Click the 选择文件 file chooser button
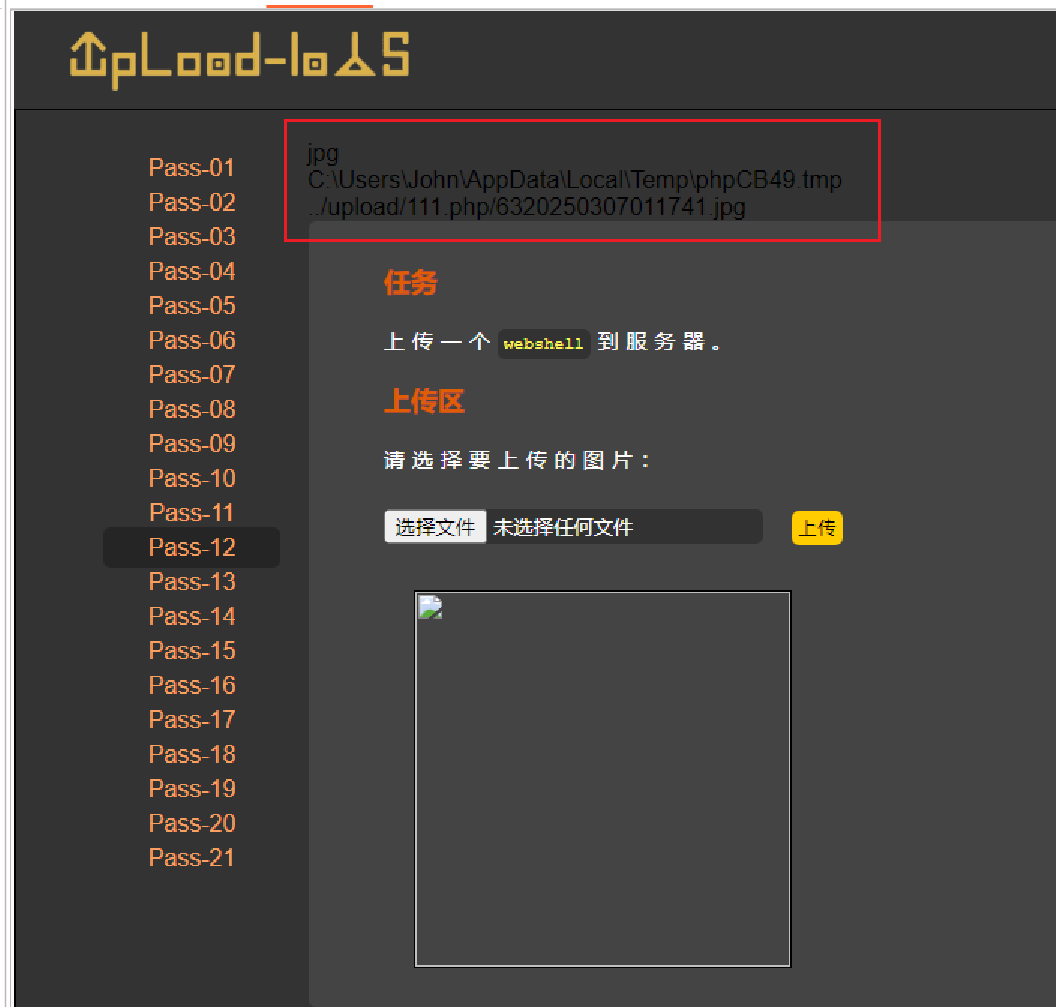This screenshot has width=1056, height=1007. 435,527
